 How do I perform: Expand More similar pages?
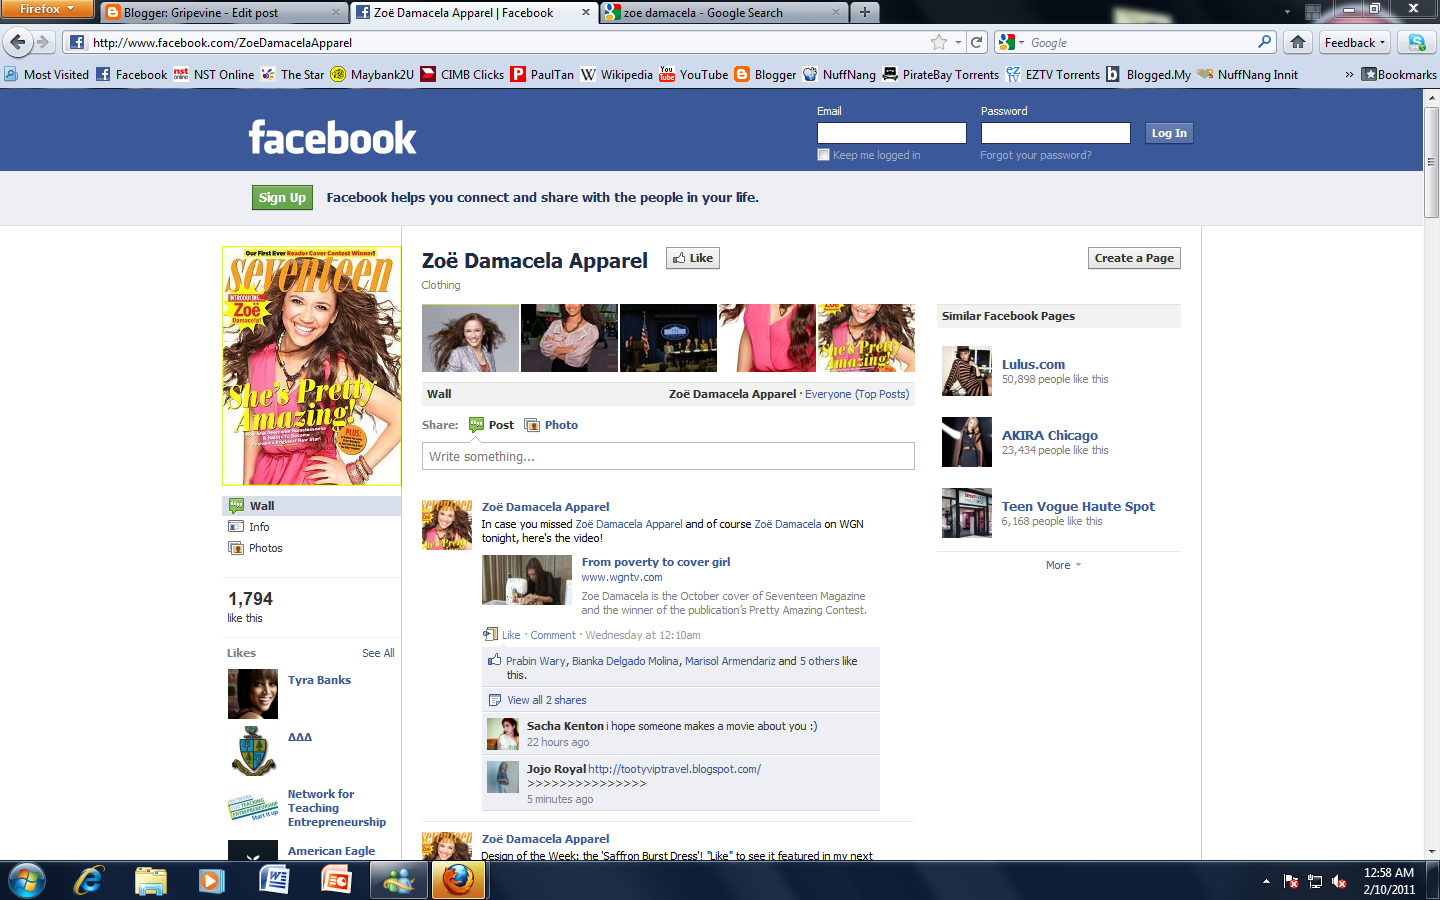coord(1063,565)
